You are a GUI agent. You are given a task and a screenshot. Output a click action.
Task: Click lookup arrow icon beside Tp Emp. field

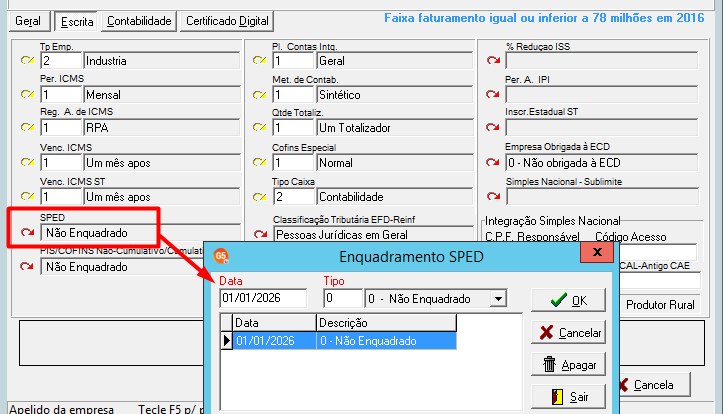click(28, 60)
